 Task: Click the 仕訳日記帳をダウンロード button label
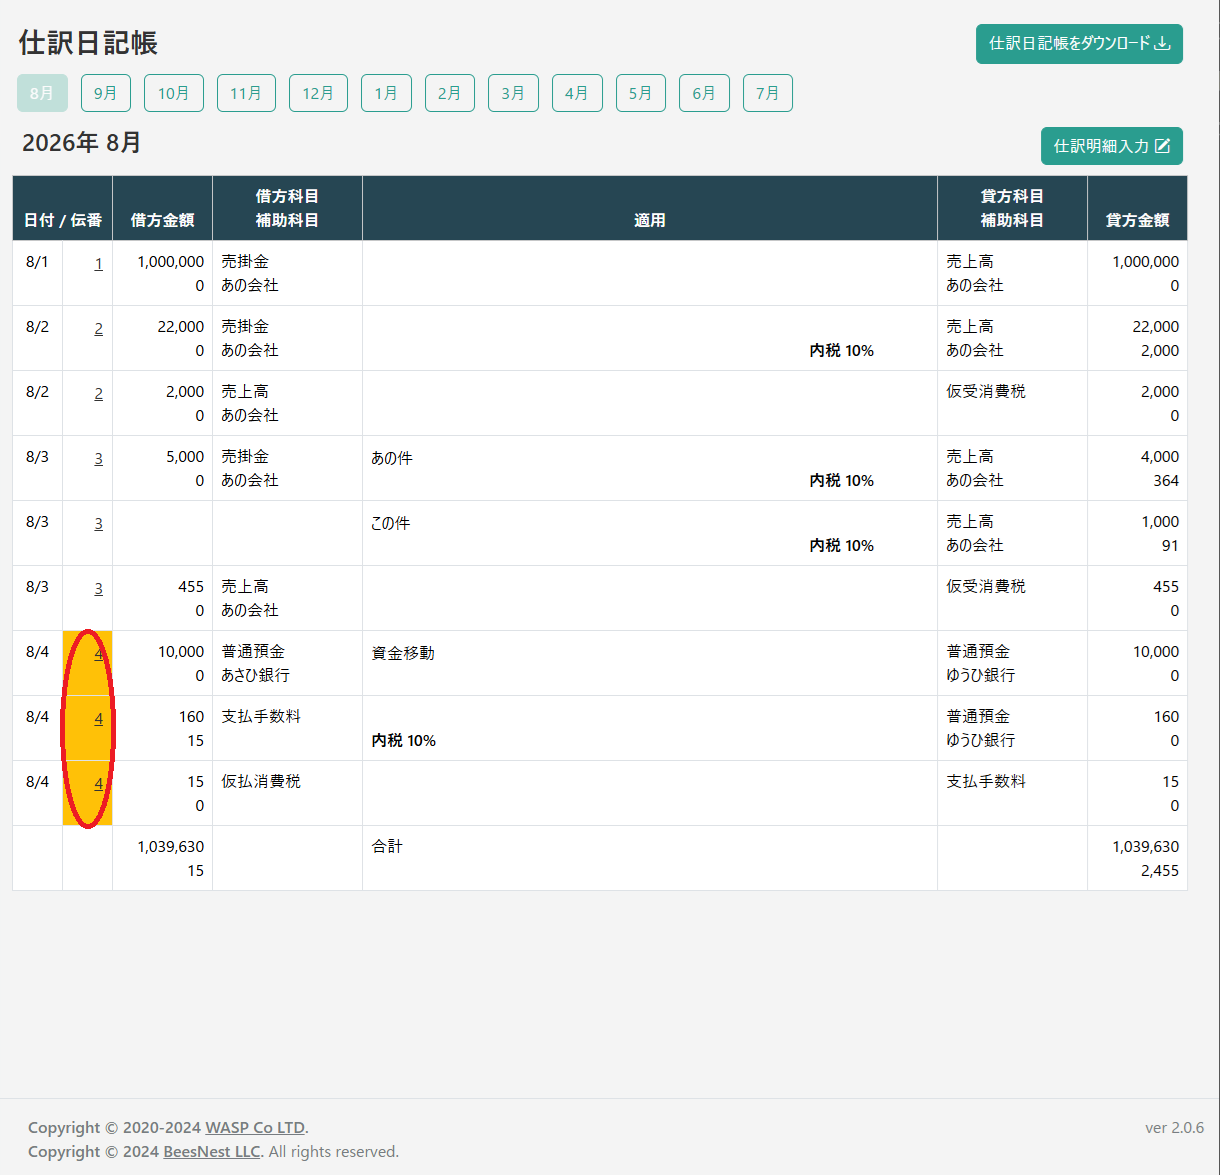(x=1068, y=44)
